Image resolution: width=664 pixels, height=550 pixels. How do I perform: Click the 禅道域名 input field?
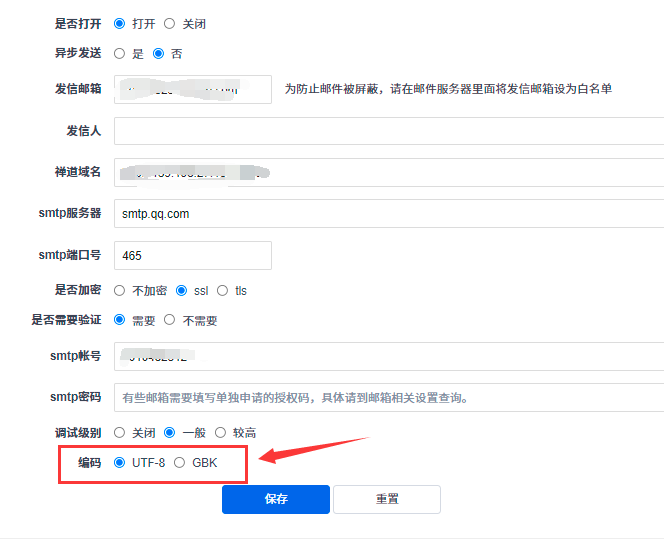(389, 172)
